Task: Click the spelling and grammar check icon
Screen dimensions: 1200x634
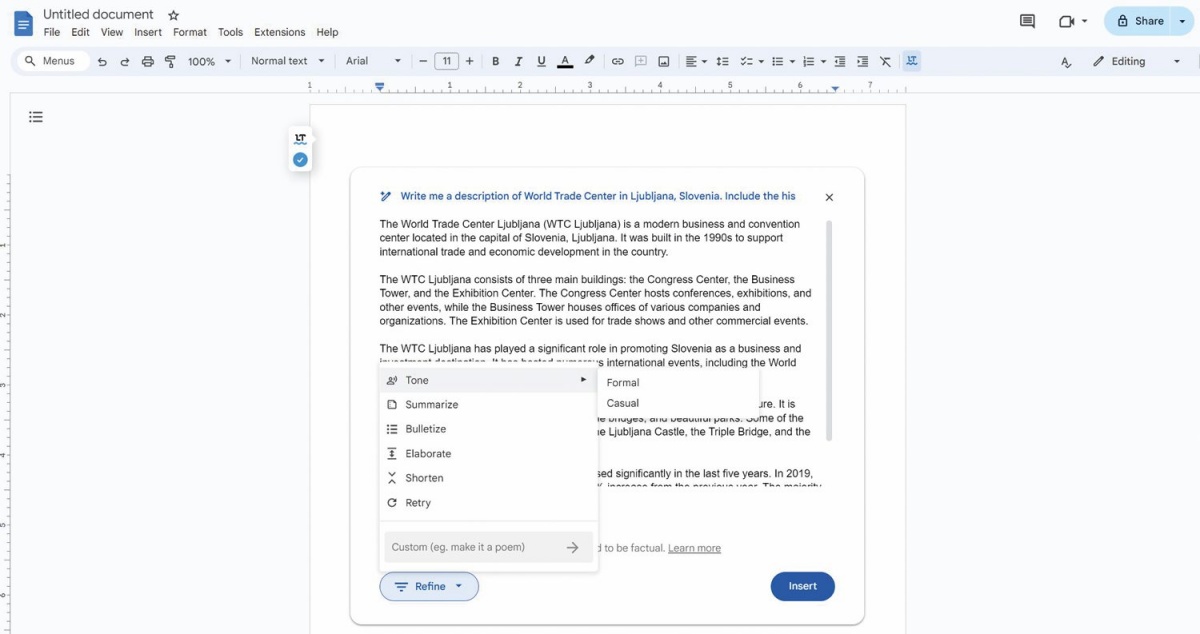Action: tap(1066, 62)
